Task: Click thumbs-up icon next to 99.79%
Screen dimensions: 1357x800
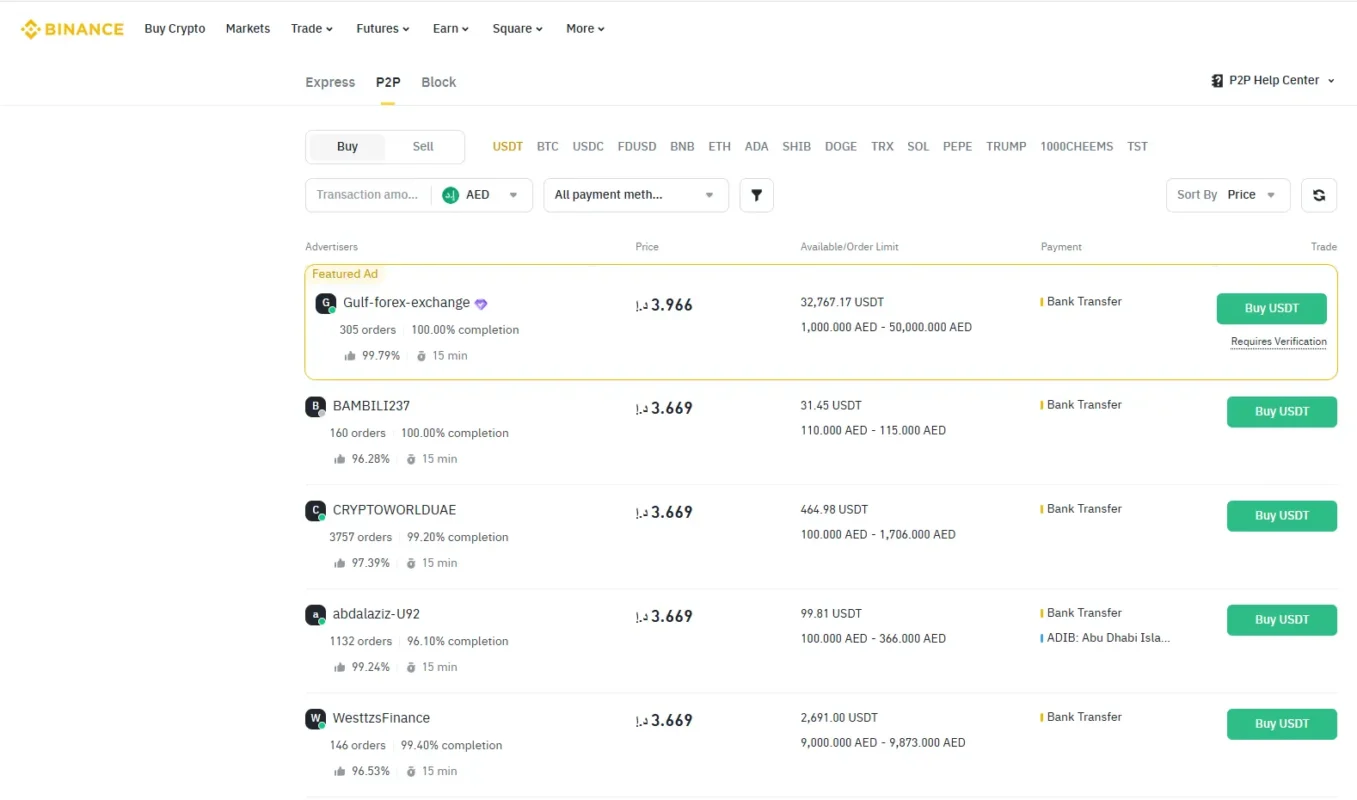Action: [x=350, y=356]
